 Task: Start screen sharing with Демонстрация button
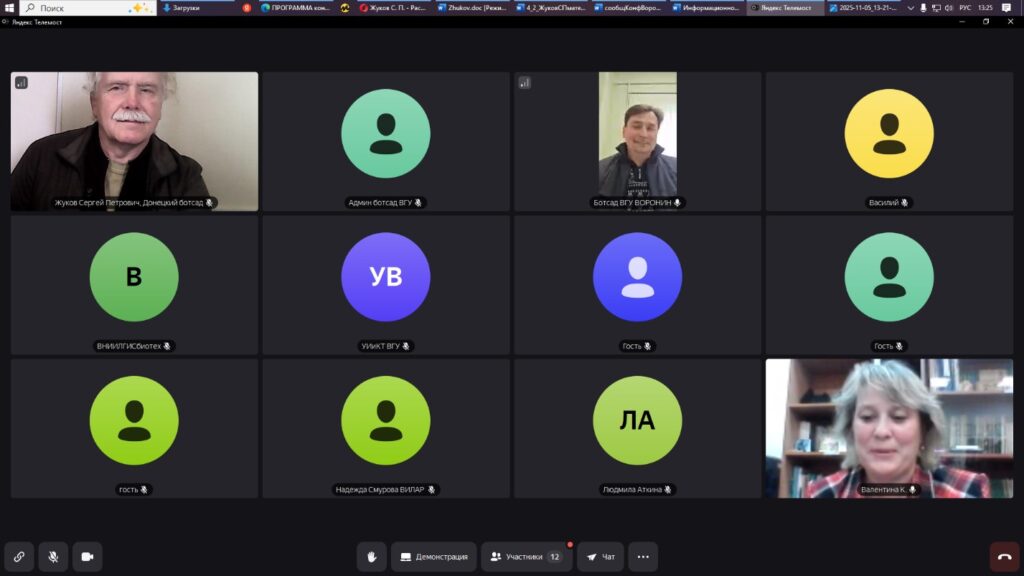(x=433, y=557)
